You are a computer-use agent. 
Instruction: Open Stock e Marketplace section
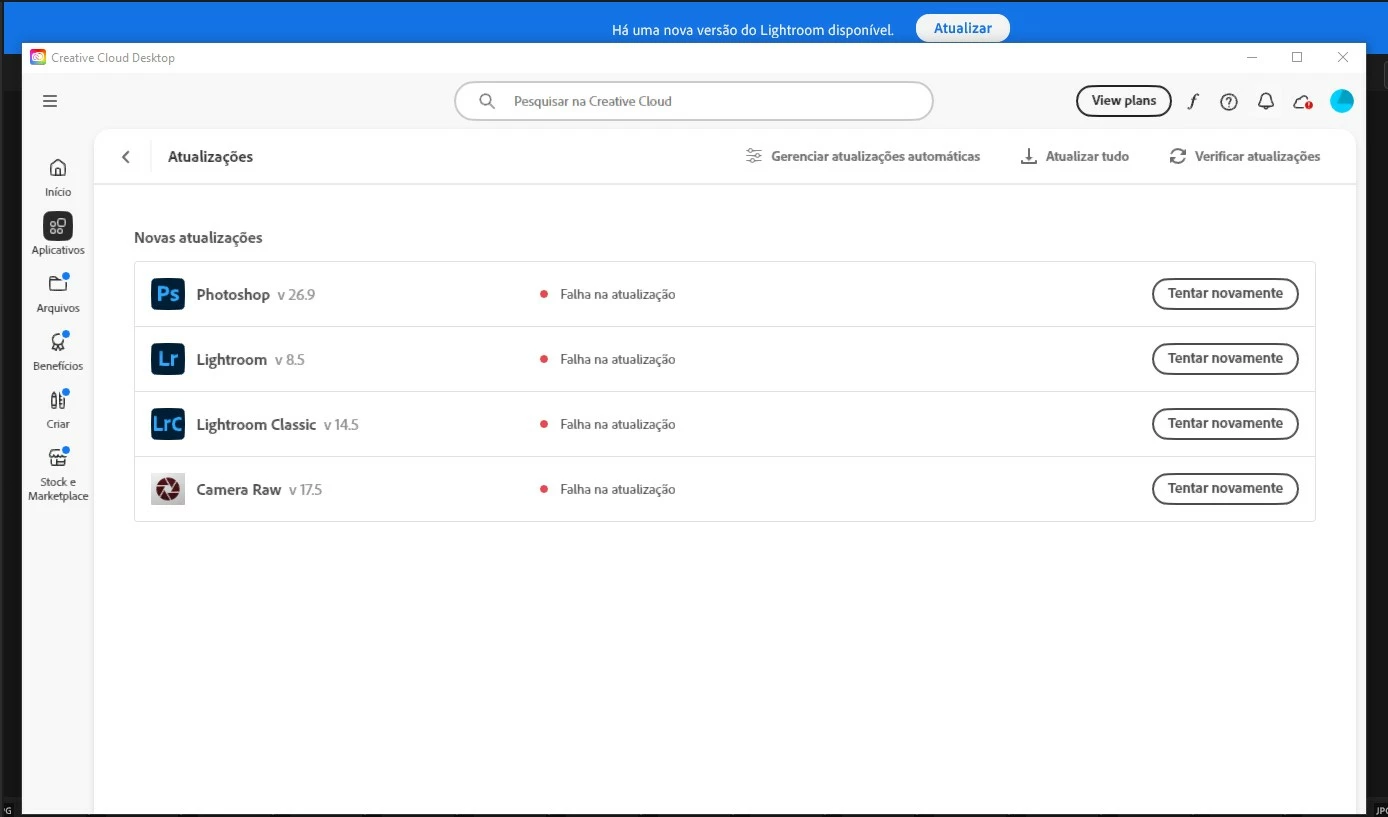click(58, 474)
